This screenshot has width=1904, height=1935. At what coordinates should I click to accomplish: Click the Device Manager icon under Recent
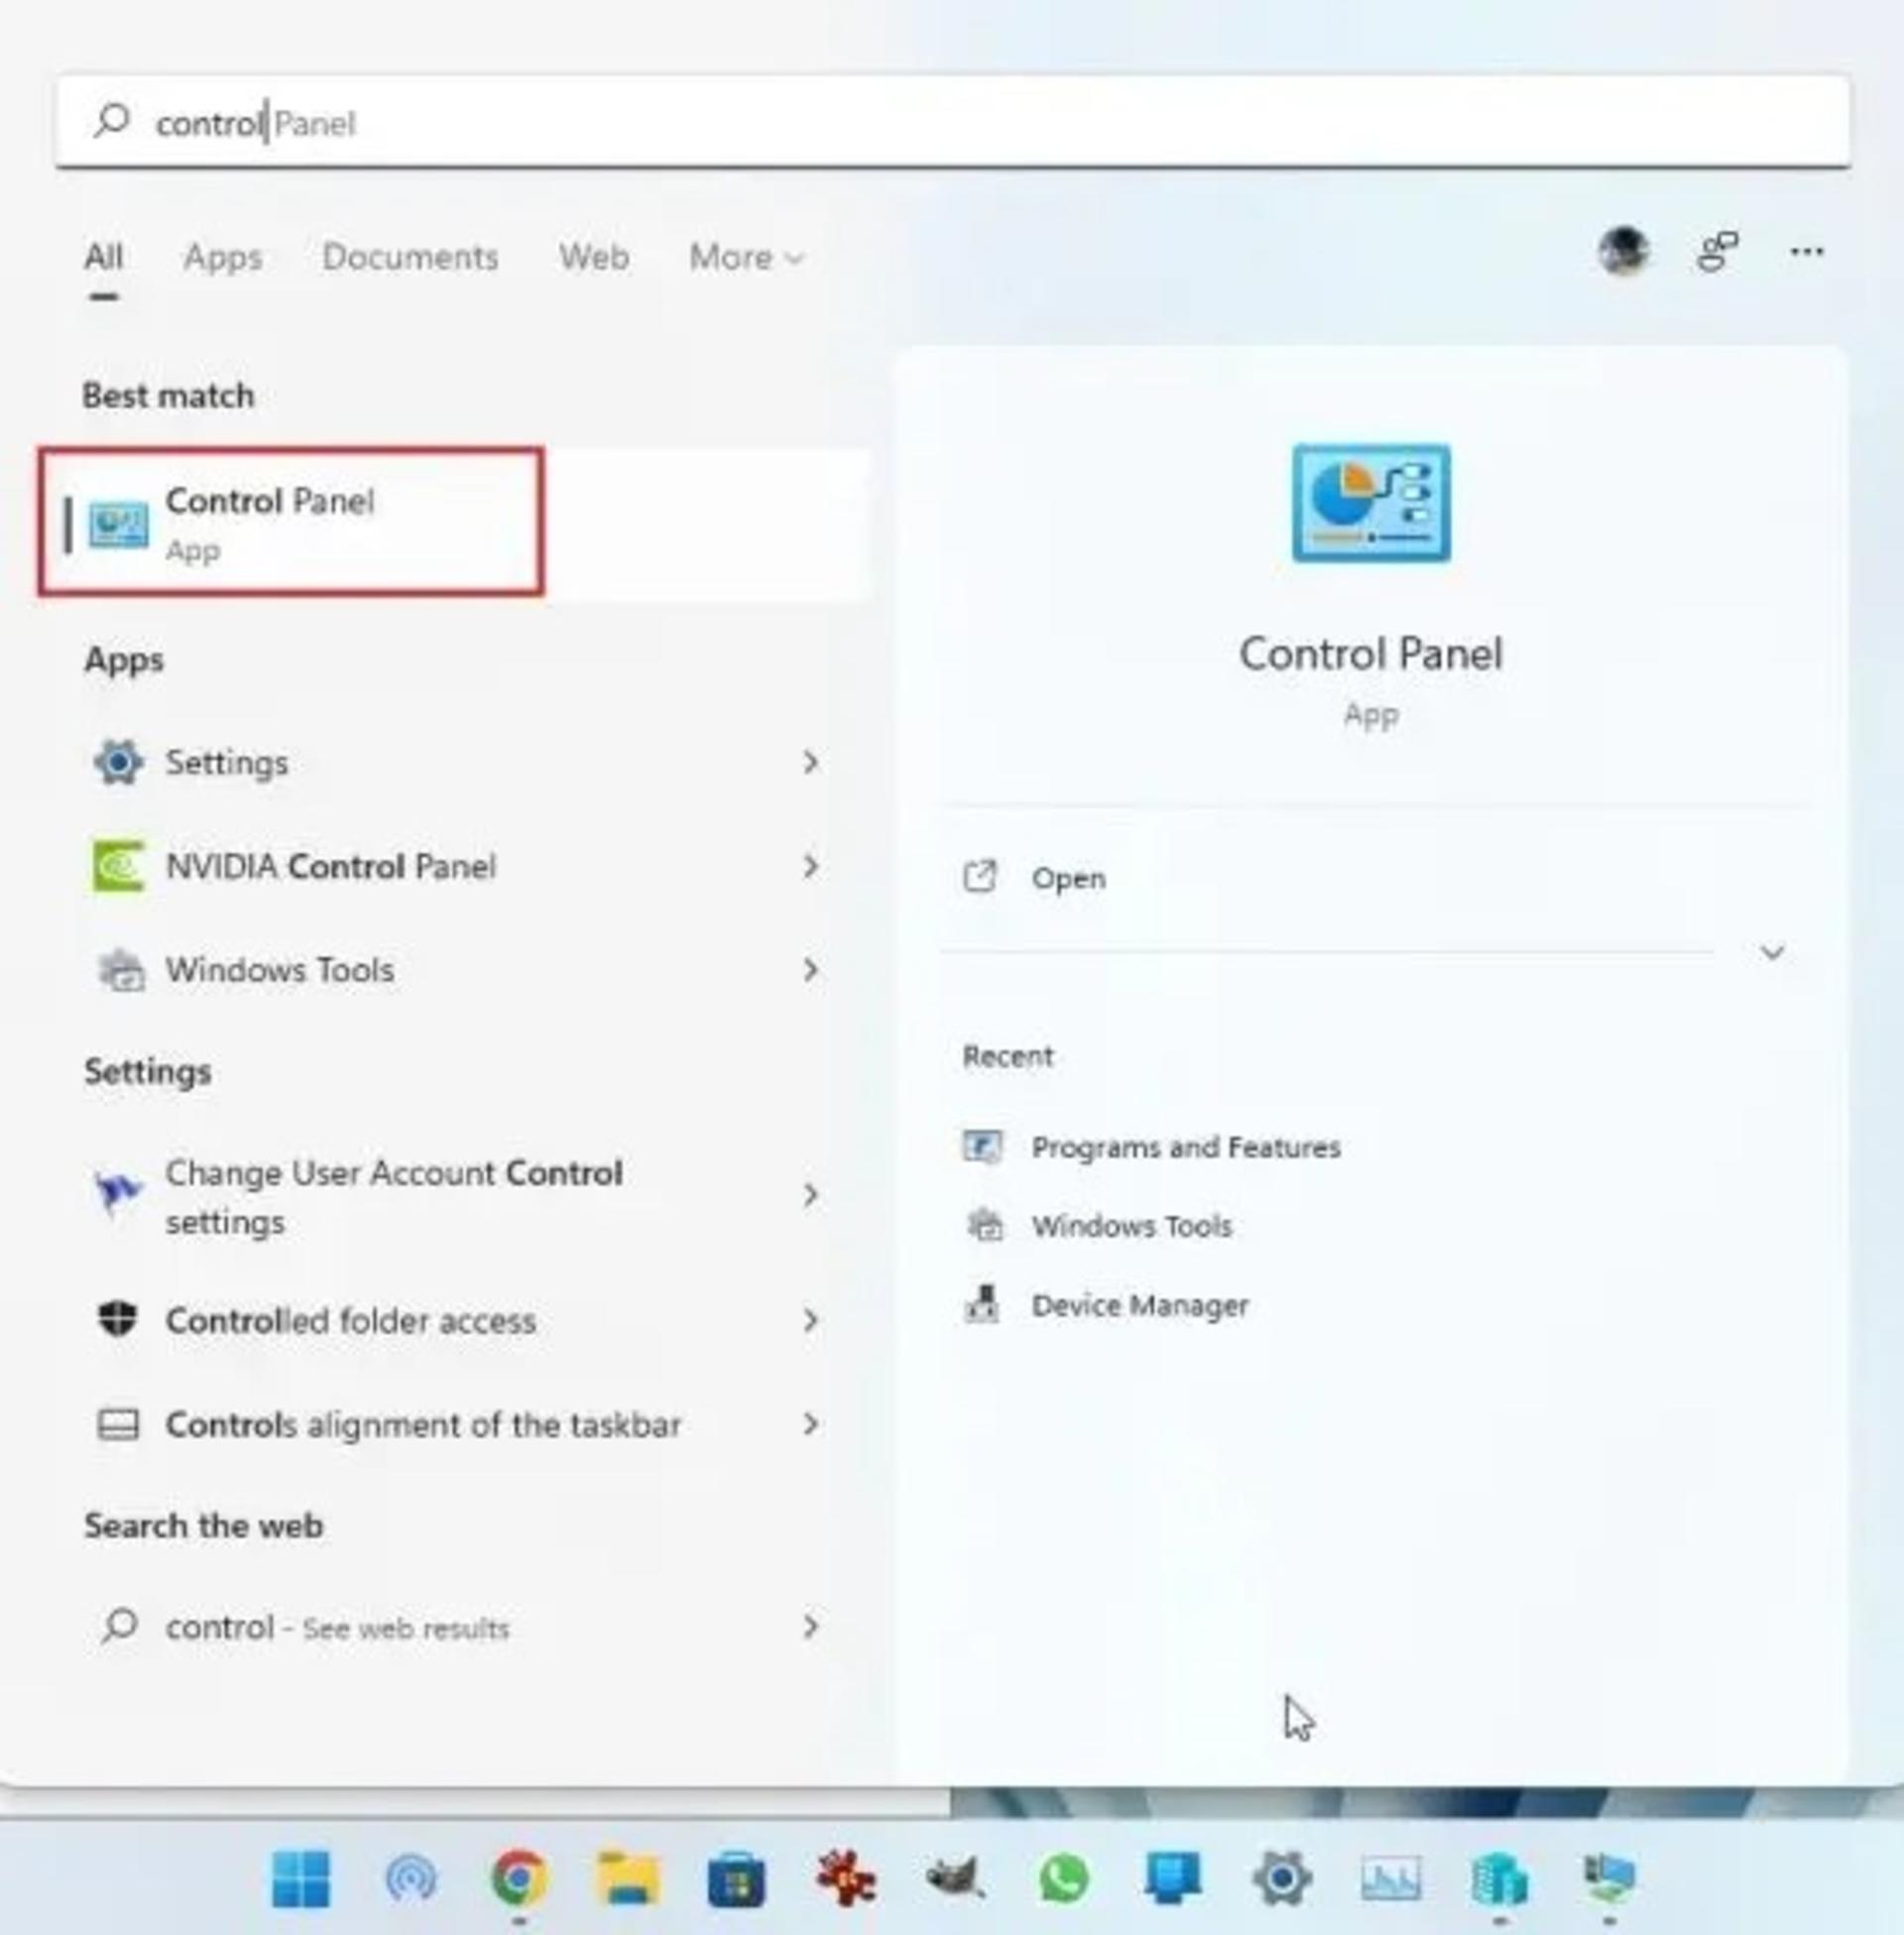pyautogui.click(x=982, y=1305)
